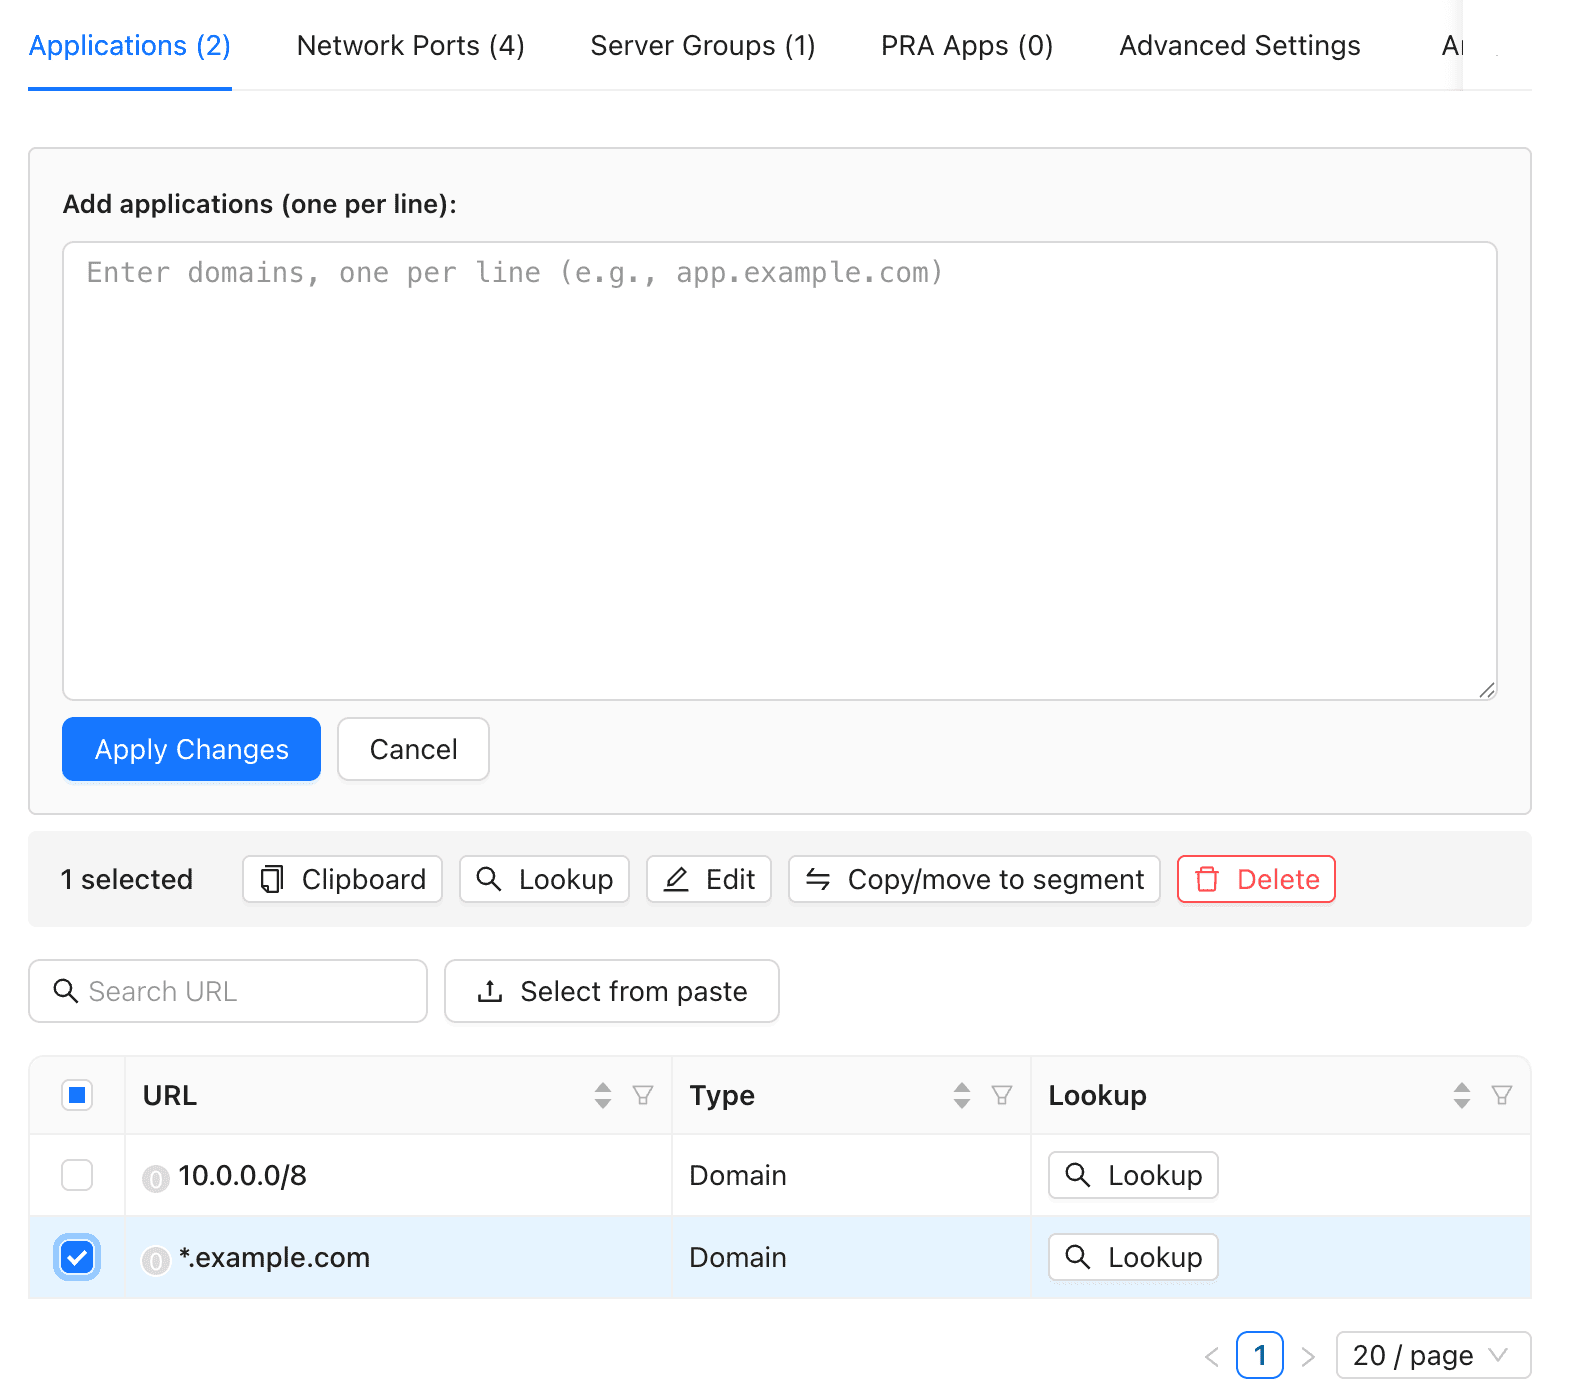Delete the selected application

tap(1256, 879)
